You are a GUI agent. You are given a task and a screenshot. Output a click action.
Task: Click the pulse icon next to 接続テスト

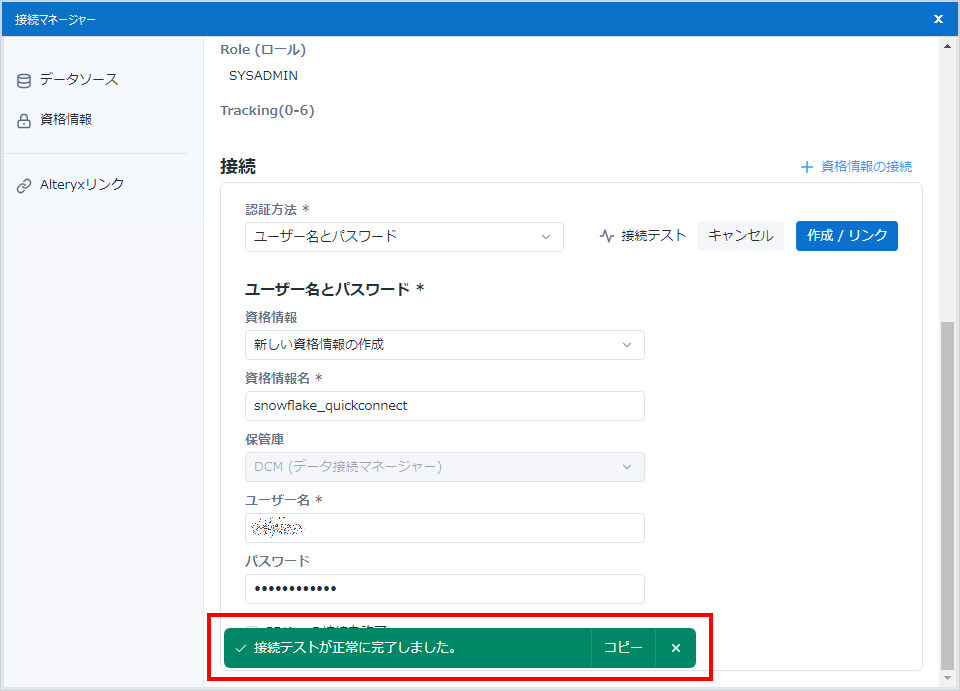tap(607, 236)
